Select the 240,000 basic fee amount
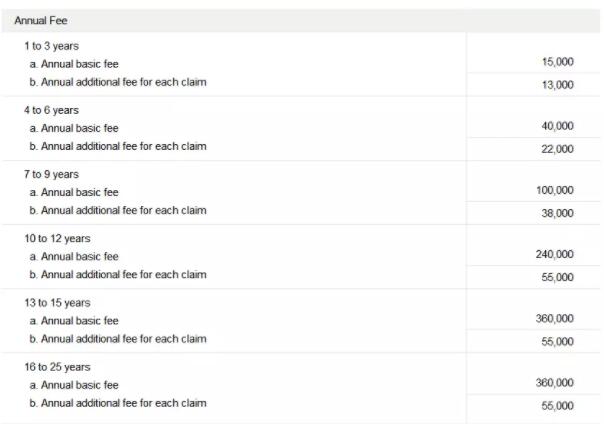The image size is (604, 435). click(x=555, y=254)
